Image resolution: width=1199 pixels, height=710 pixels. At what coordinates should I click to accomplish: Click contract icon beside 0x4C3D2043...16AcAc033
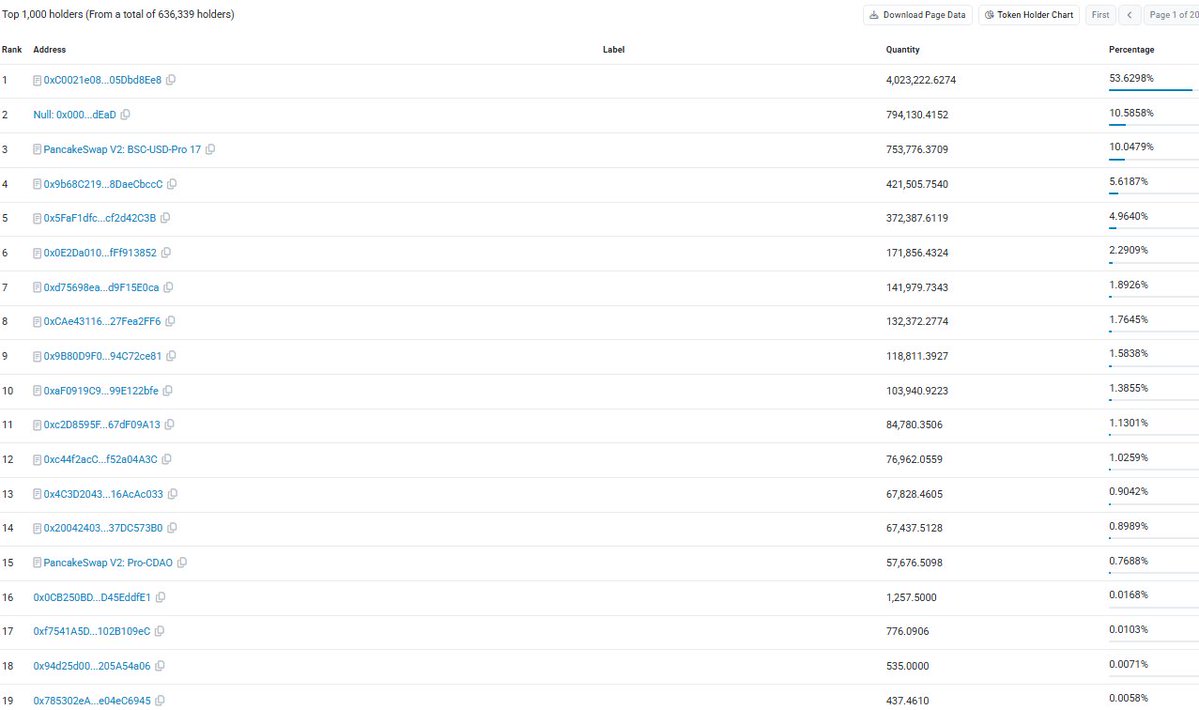click(x=37, y=494)
